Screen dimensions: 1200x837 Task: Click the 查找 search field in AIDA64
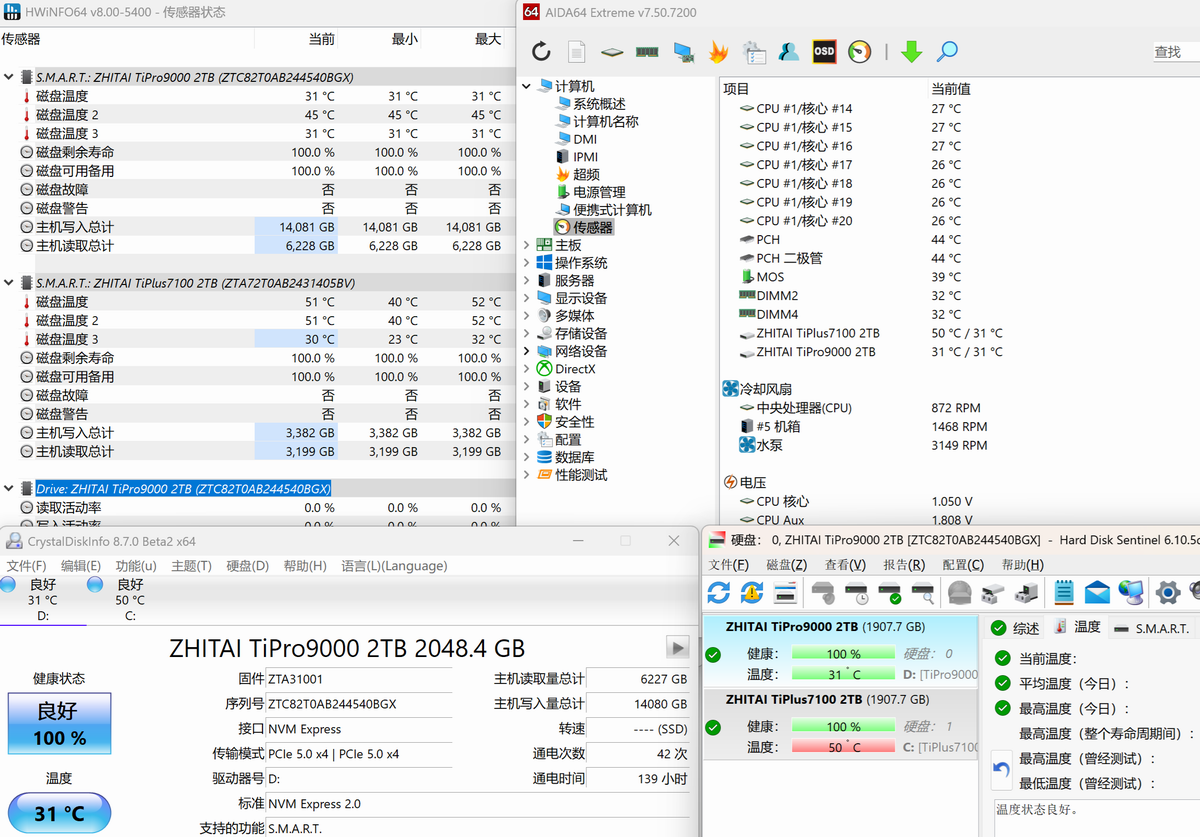1175,52
